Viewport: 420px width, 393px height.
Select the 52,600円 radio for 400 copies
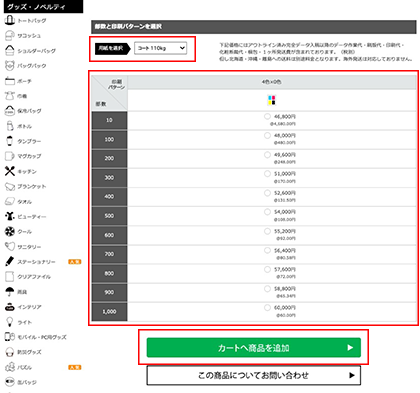(x=267, y=193)
